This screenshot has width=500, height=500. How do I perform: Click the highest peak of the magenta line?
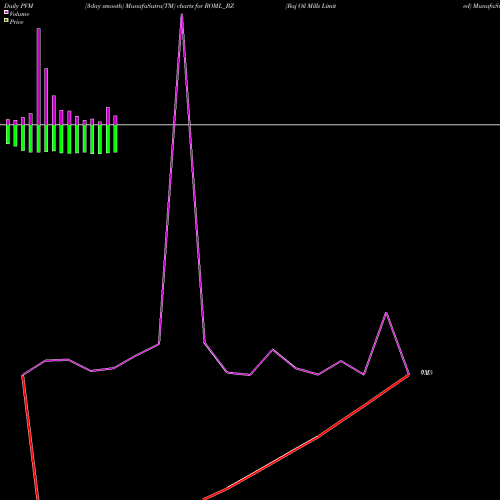point(182,15)
